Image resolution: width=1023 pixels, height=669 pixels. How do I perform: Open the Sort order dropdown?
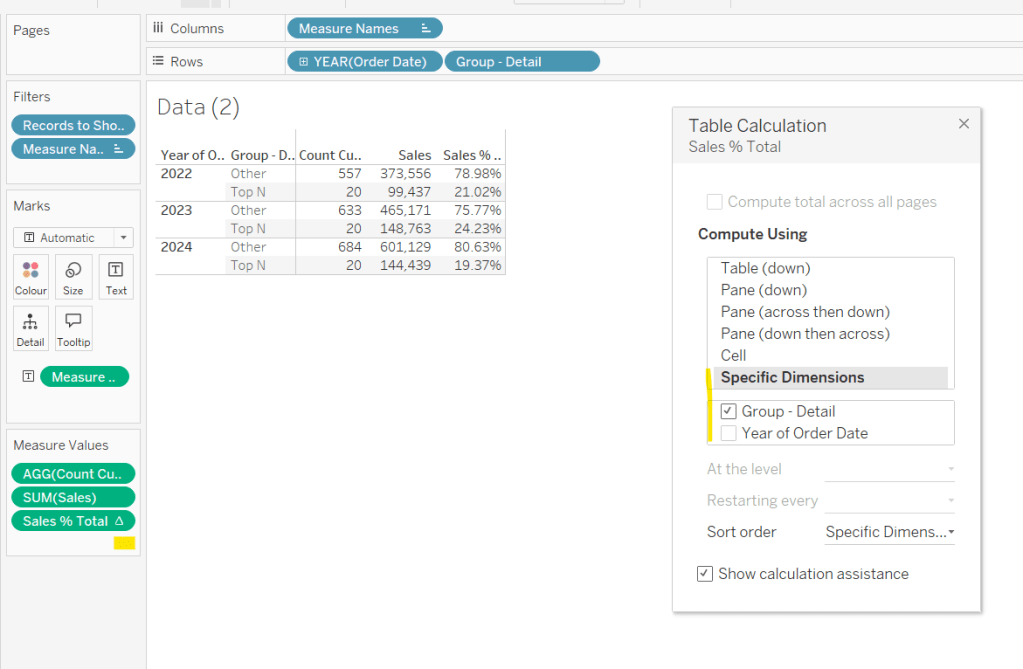coord(889,532)
